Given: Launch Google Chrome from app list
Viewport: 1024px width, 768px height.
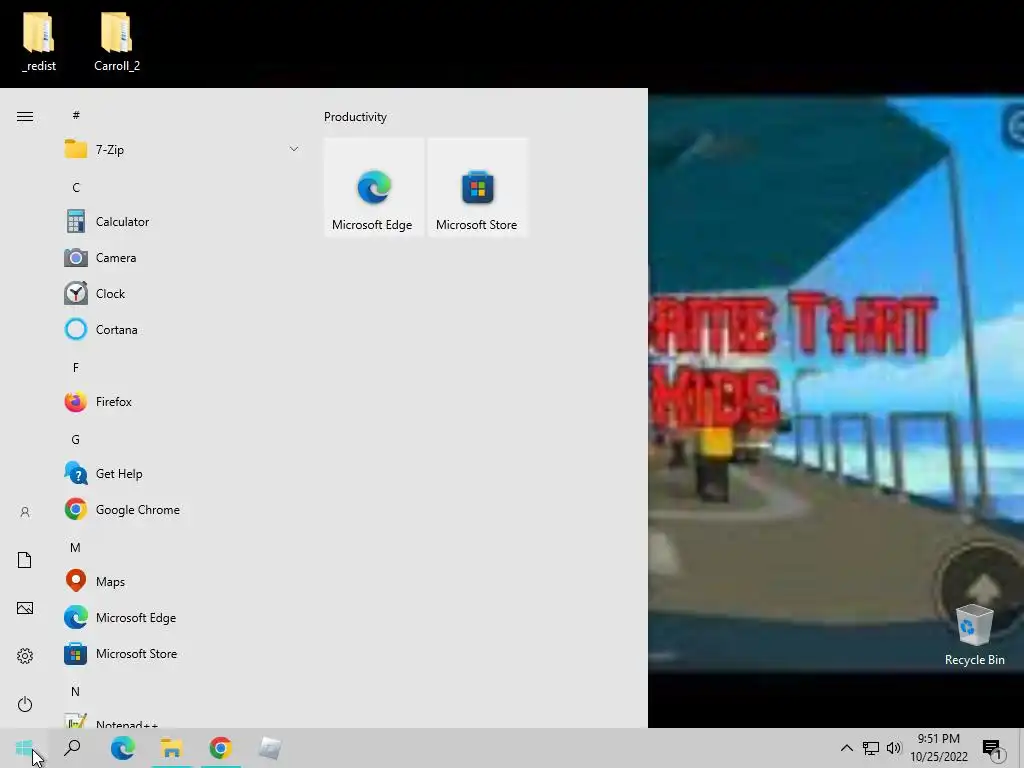Looking at the screenshot, I should tap(182, 509).
